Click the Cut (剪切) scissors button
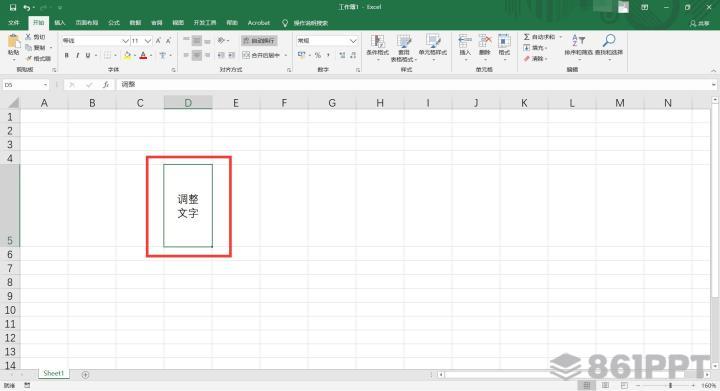720x391 pixels. (x=35, y=37)
